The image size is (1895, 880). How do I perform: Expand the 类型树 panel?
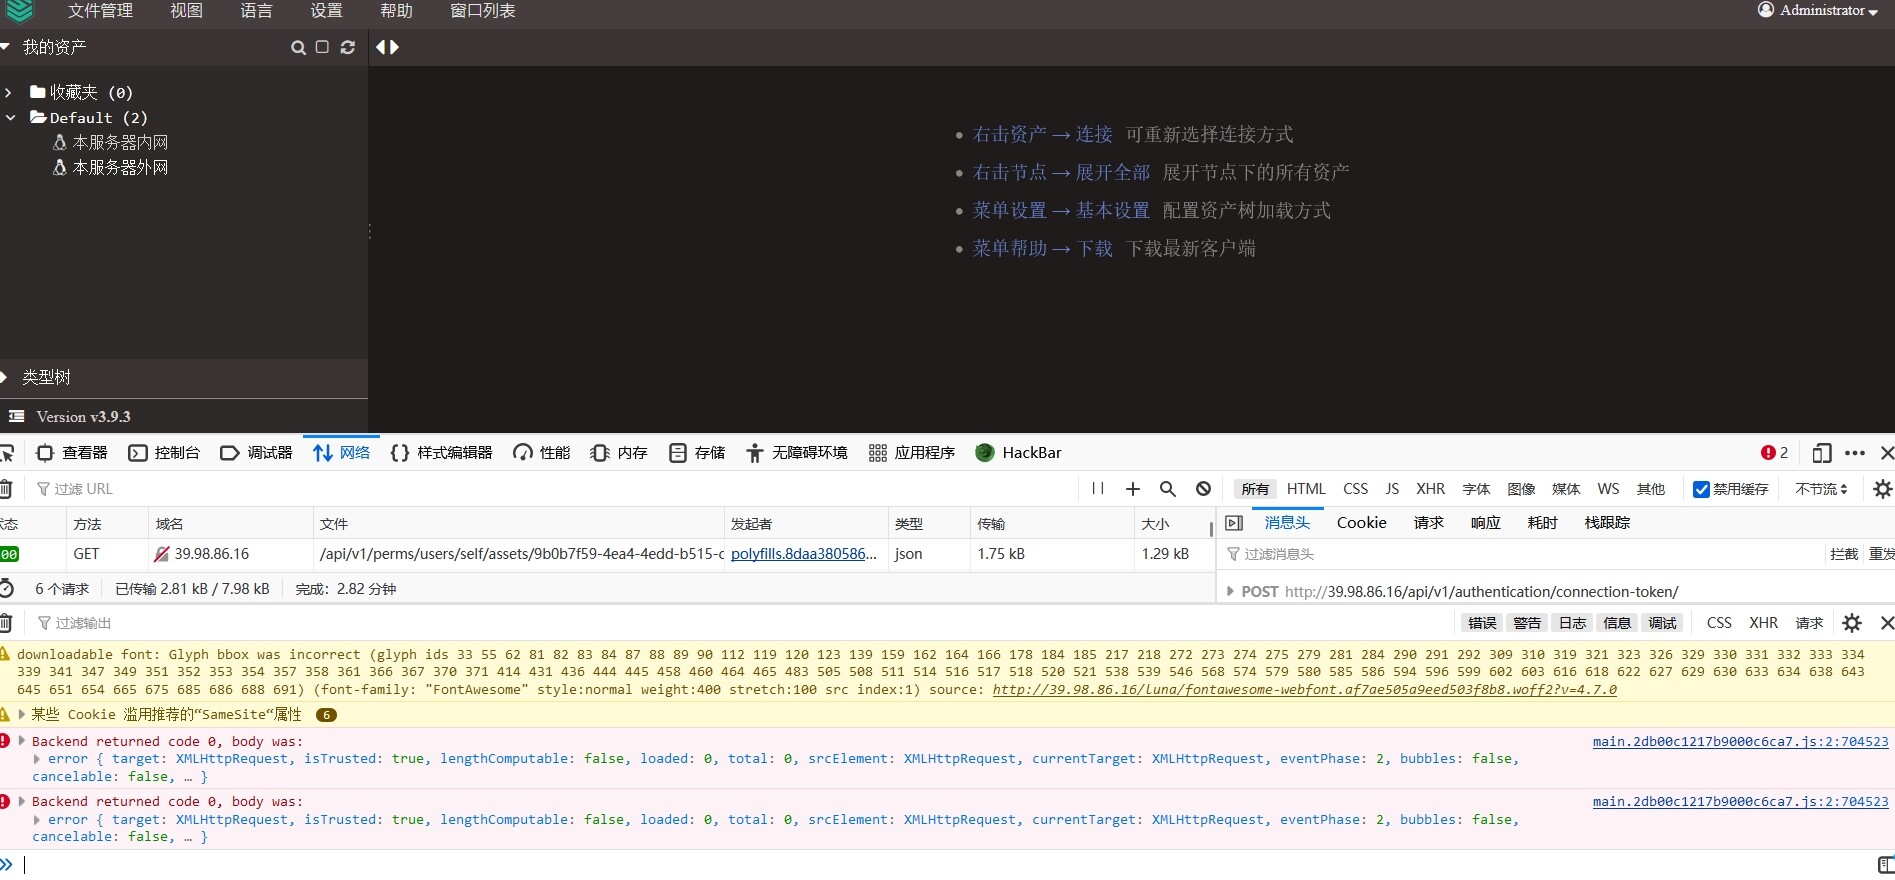4,377
